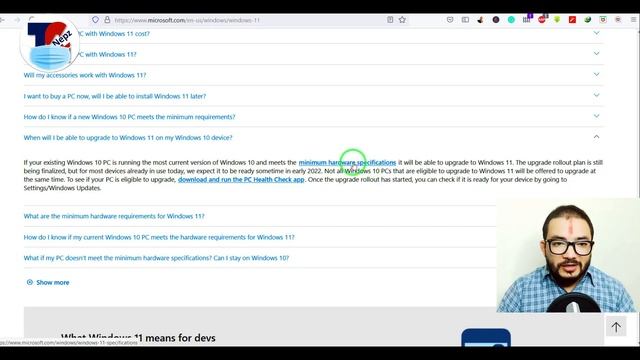The height and width of the screenshot is (360, 640).
Task: Toggle reader view icon in address bar
Action: pos(390,20)
